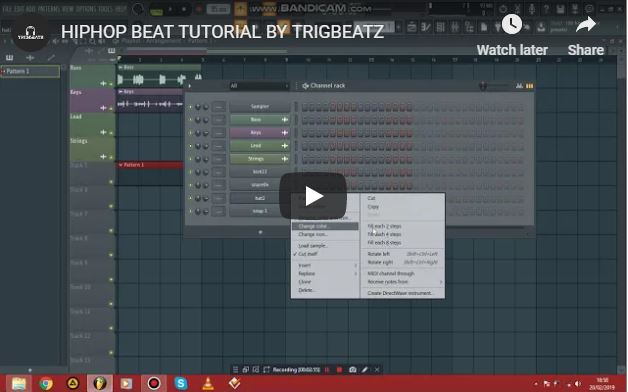
Task: Play the HIPHOP BEAT TUTORIAL video
Action: pos(313,196)
